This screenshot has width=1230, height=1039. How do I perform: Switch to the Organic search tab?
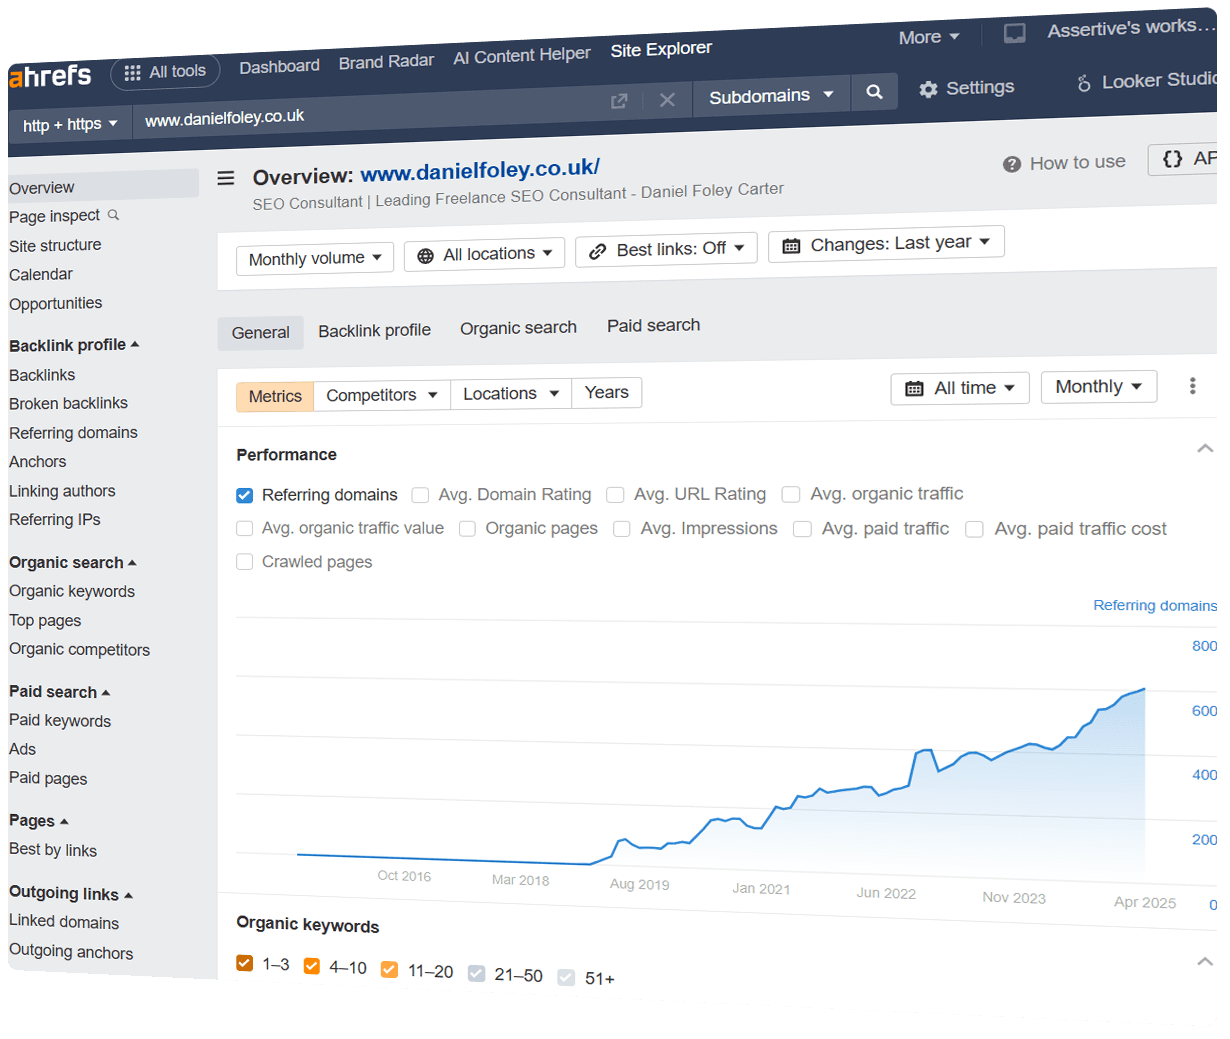pos(518,327)
